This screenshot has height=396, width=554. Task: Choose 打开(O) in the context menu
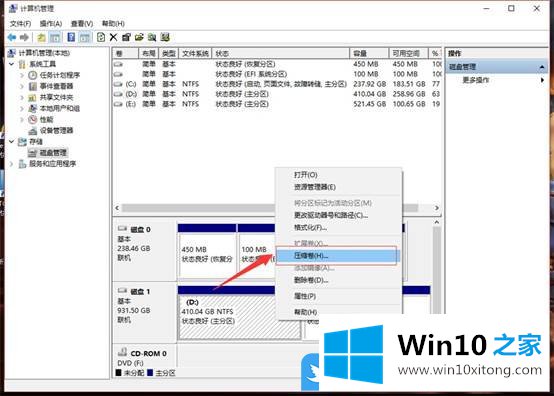338,175
